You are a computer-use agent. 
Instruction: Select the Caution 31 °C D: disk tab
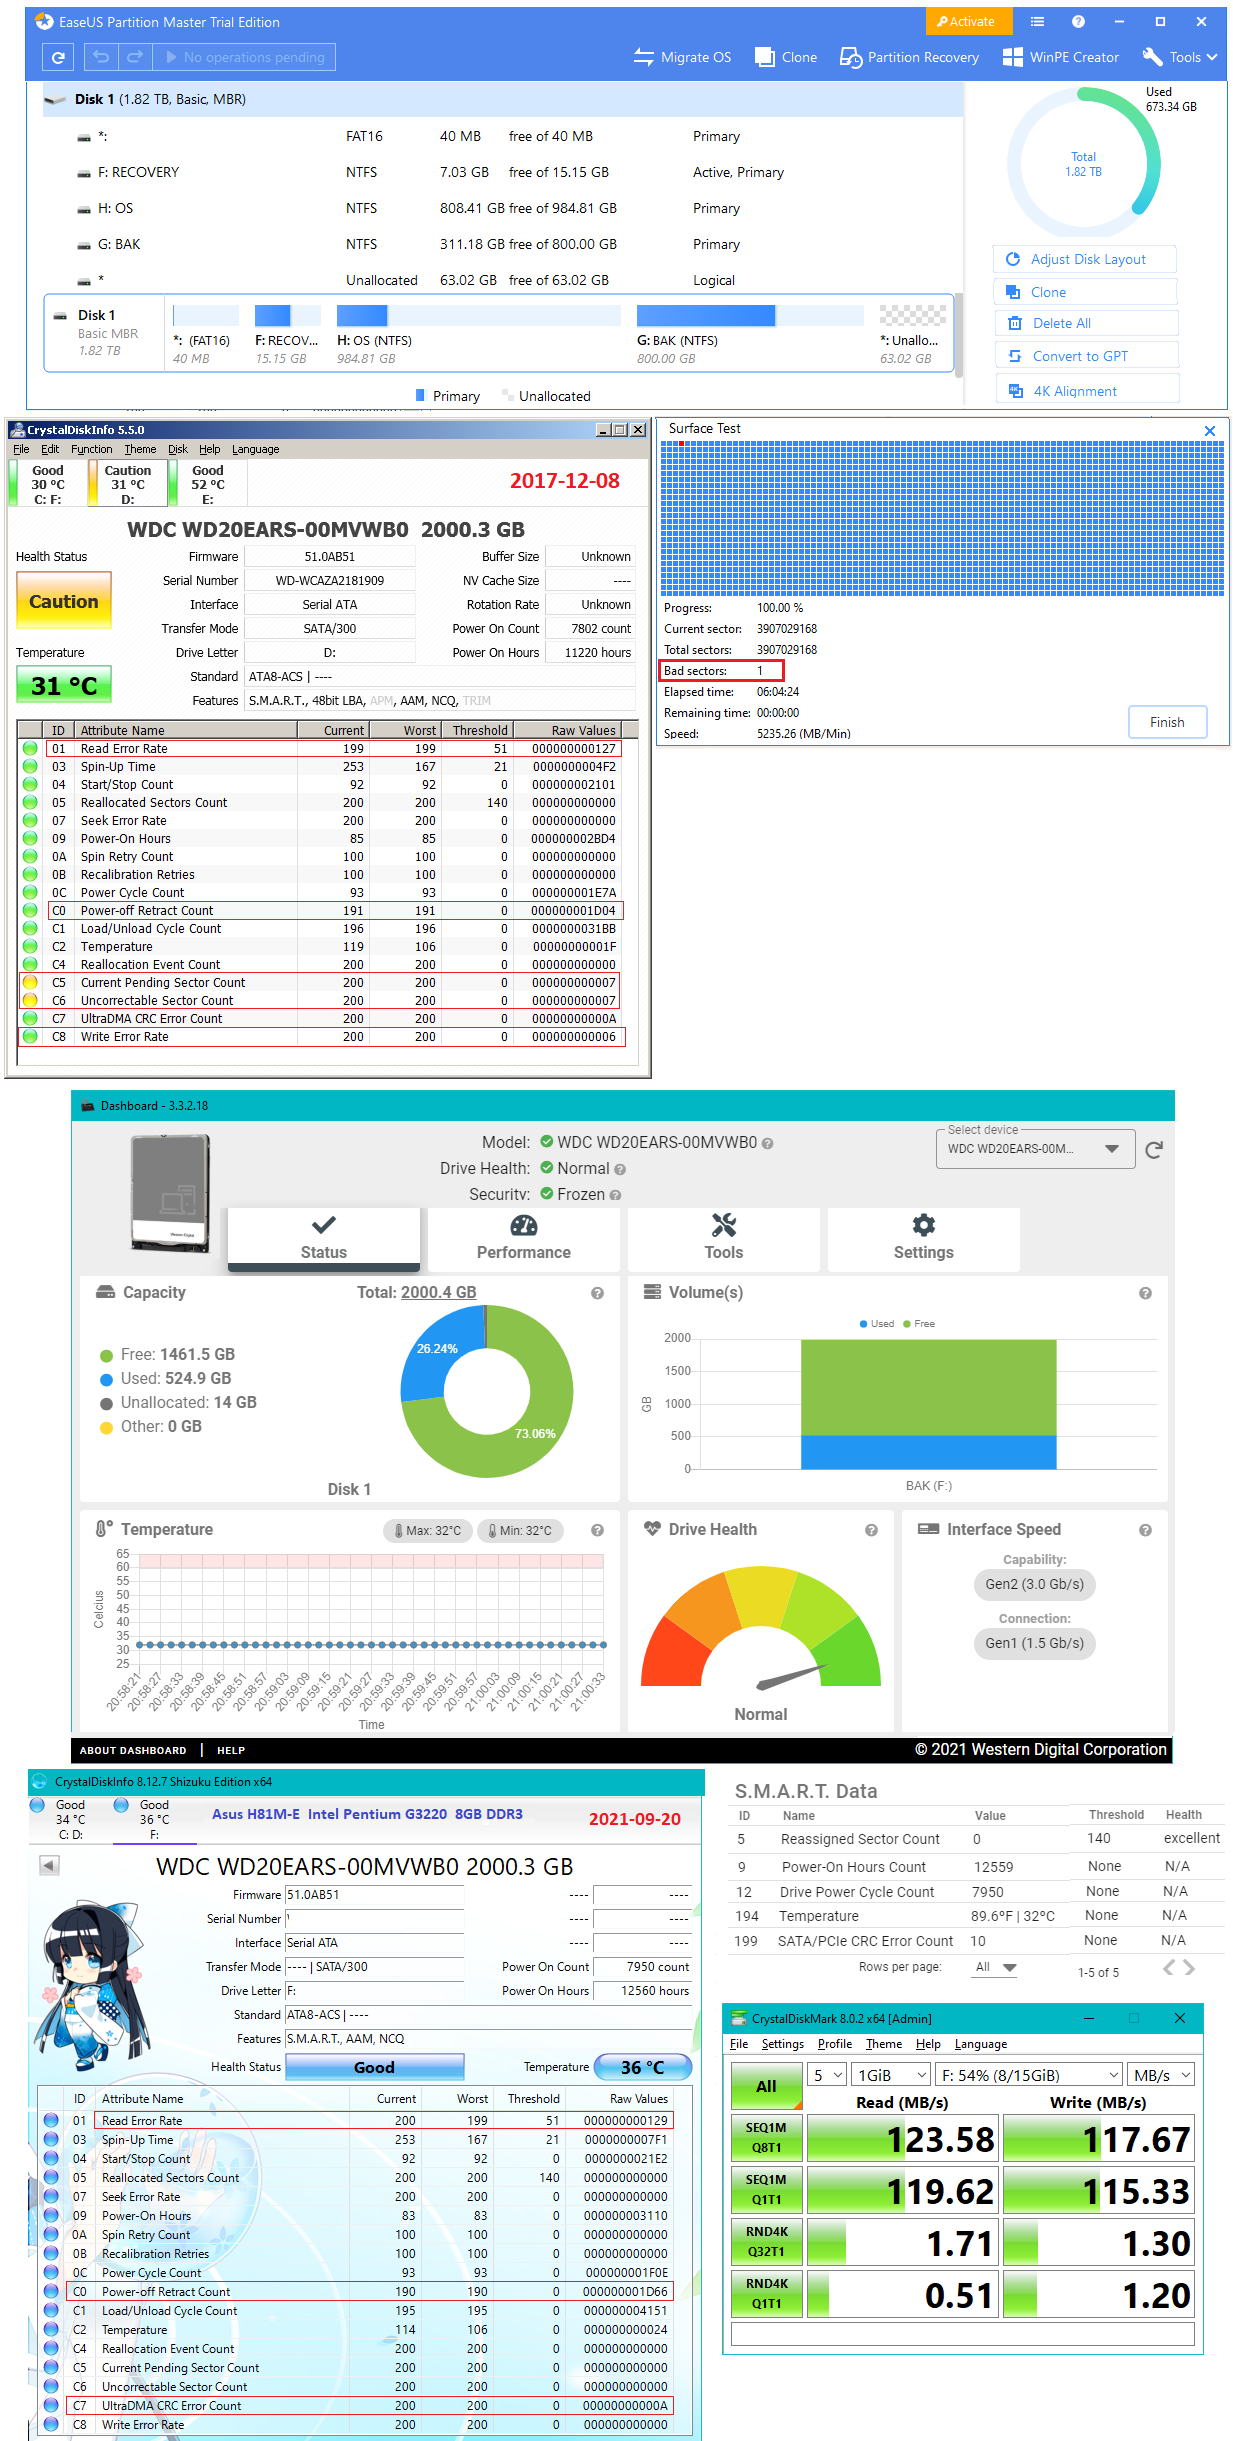point(127,484)
